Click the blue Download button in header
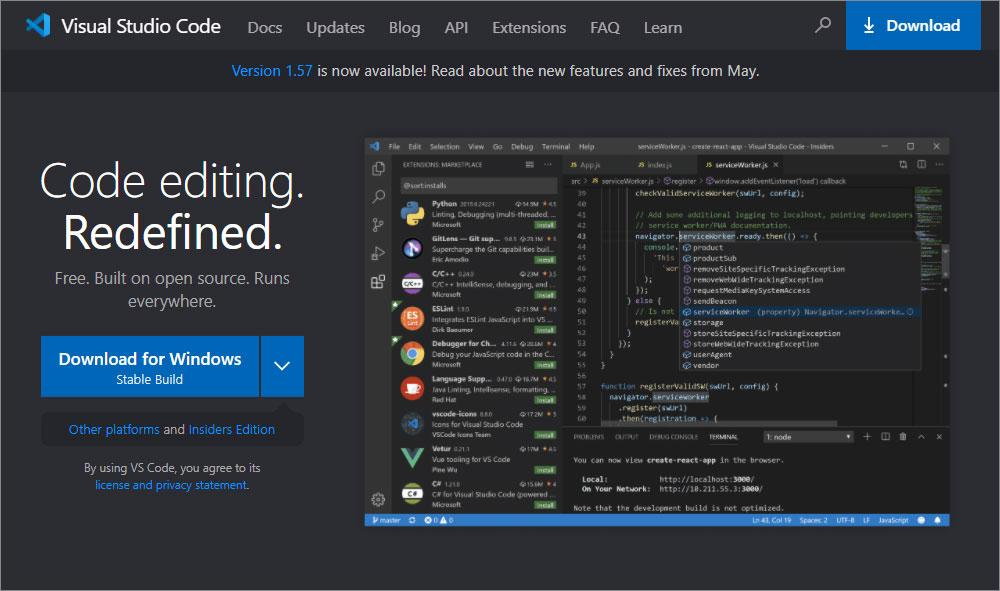 click(913, 26)
